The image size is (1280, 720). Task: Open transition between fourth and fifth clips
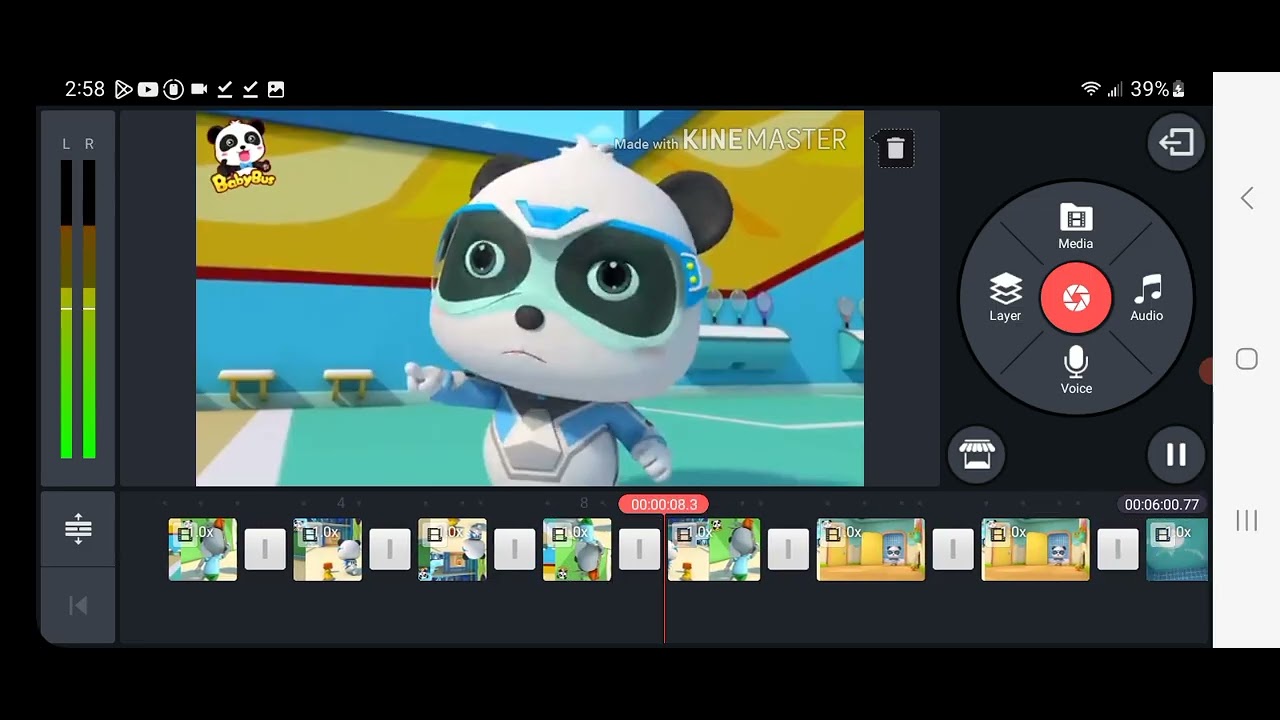pyautogui.click(x=640, y=549)
